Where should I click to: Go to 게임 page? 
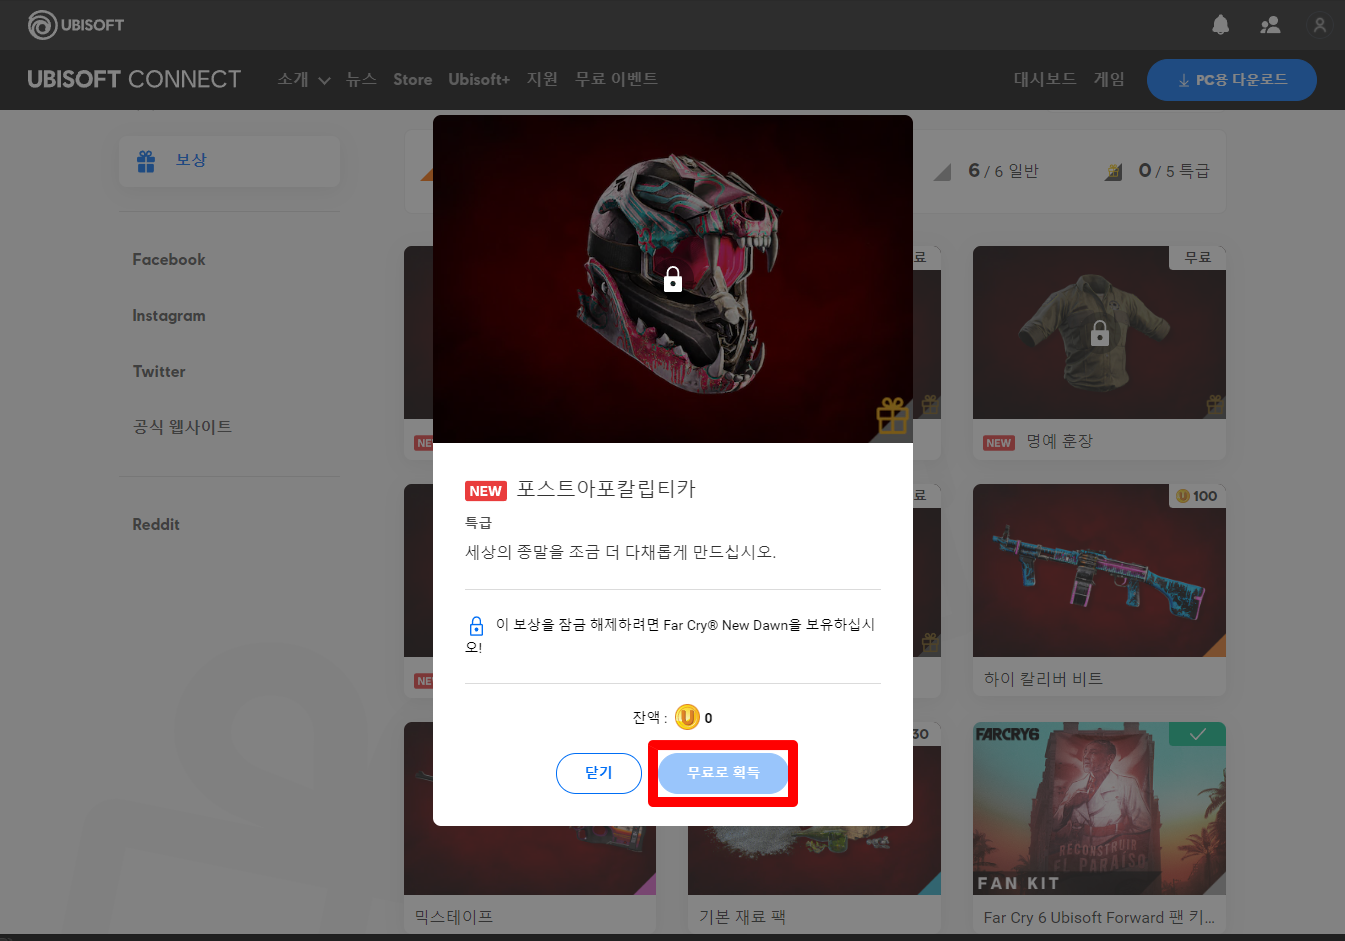(x=1109, y=79)
